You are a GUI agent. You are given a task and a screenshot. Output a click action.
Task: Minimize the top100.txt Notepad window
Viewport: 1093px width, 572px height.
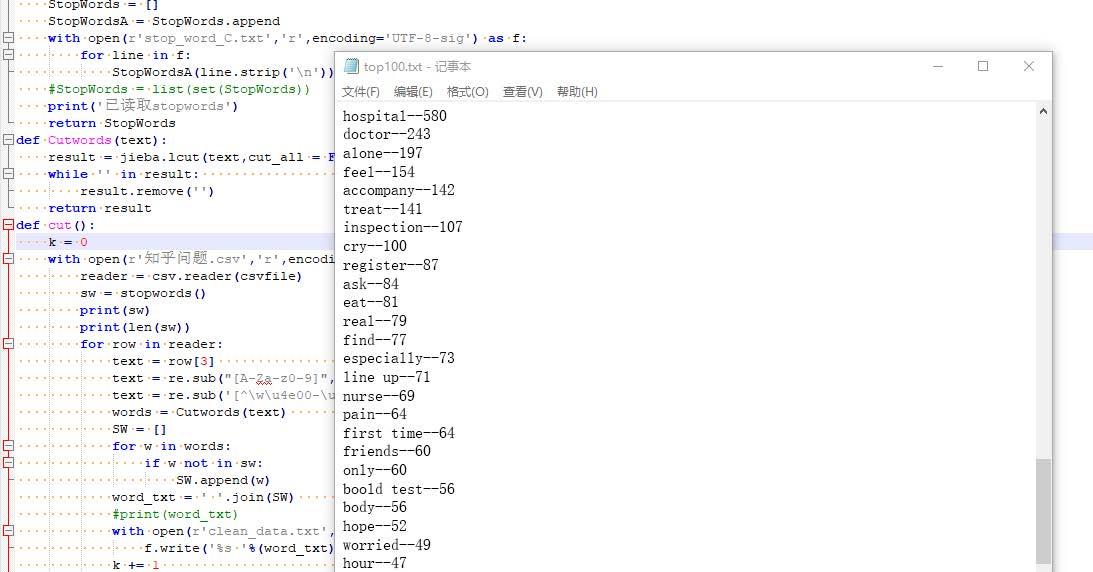point(938,66)
